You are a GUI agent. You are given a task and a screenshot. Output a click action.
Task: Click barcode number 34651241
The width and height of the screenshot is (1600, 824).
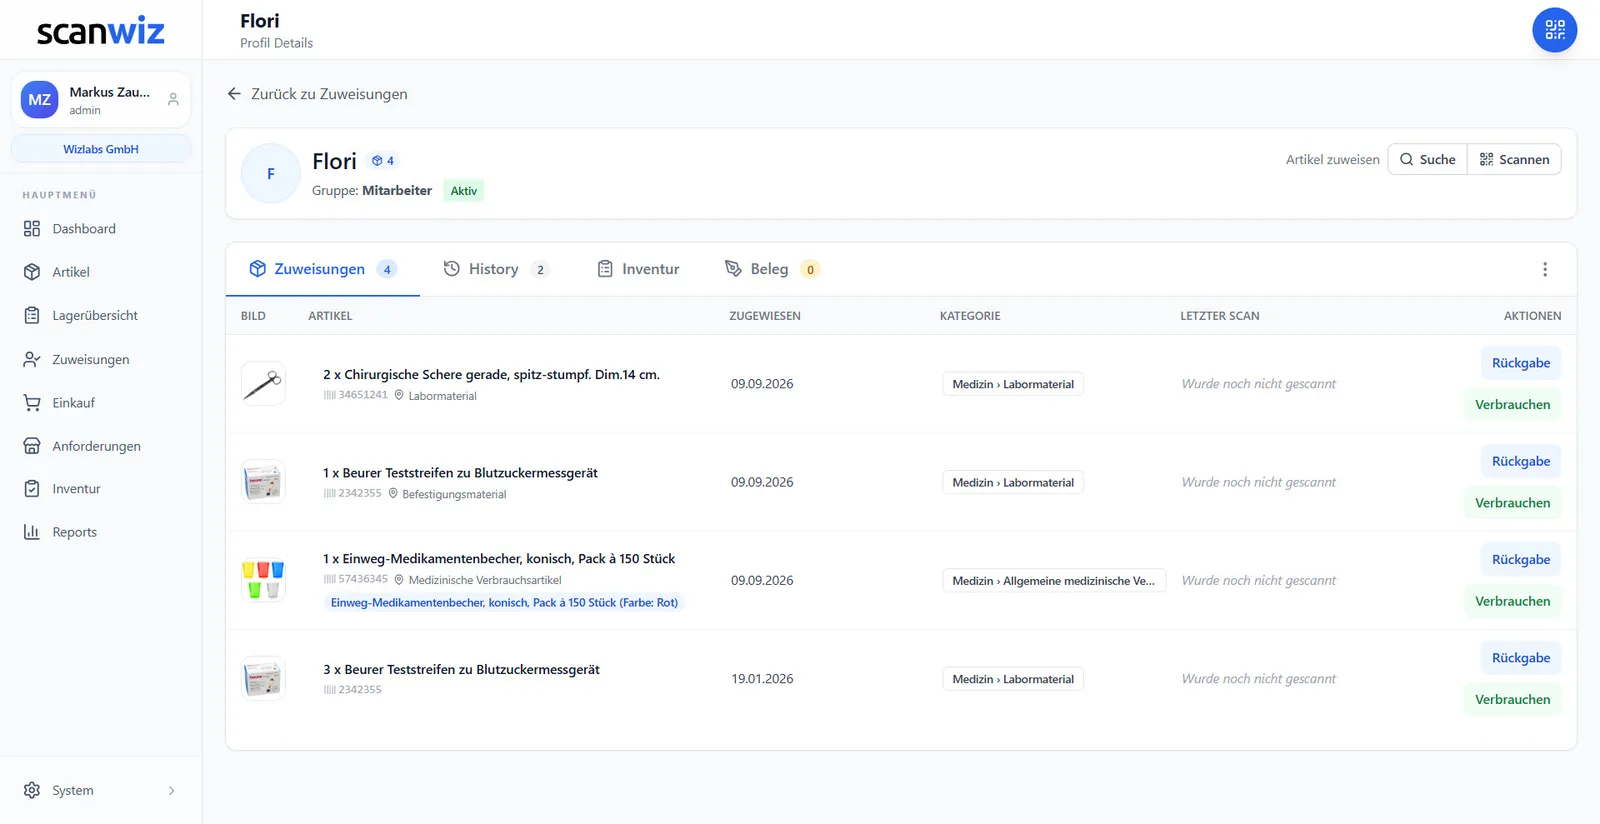(x=363, y=395)
